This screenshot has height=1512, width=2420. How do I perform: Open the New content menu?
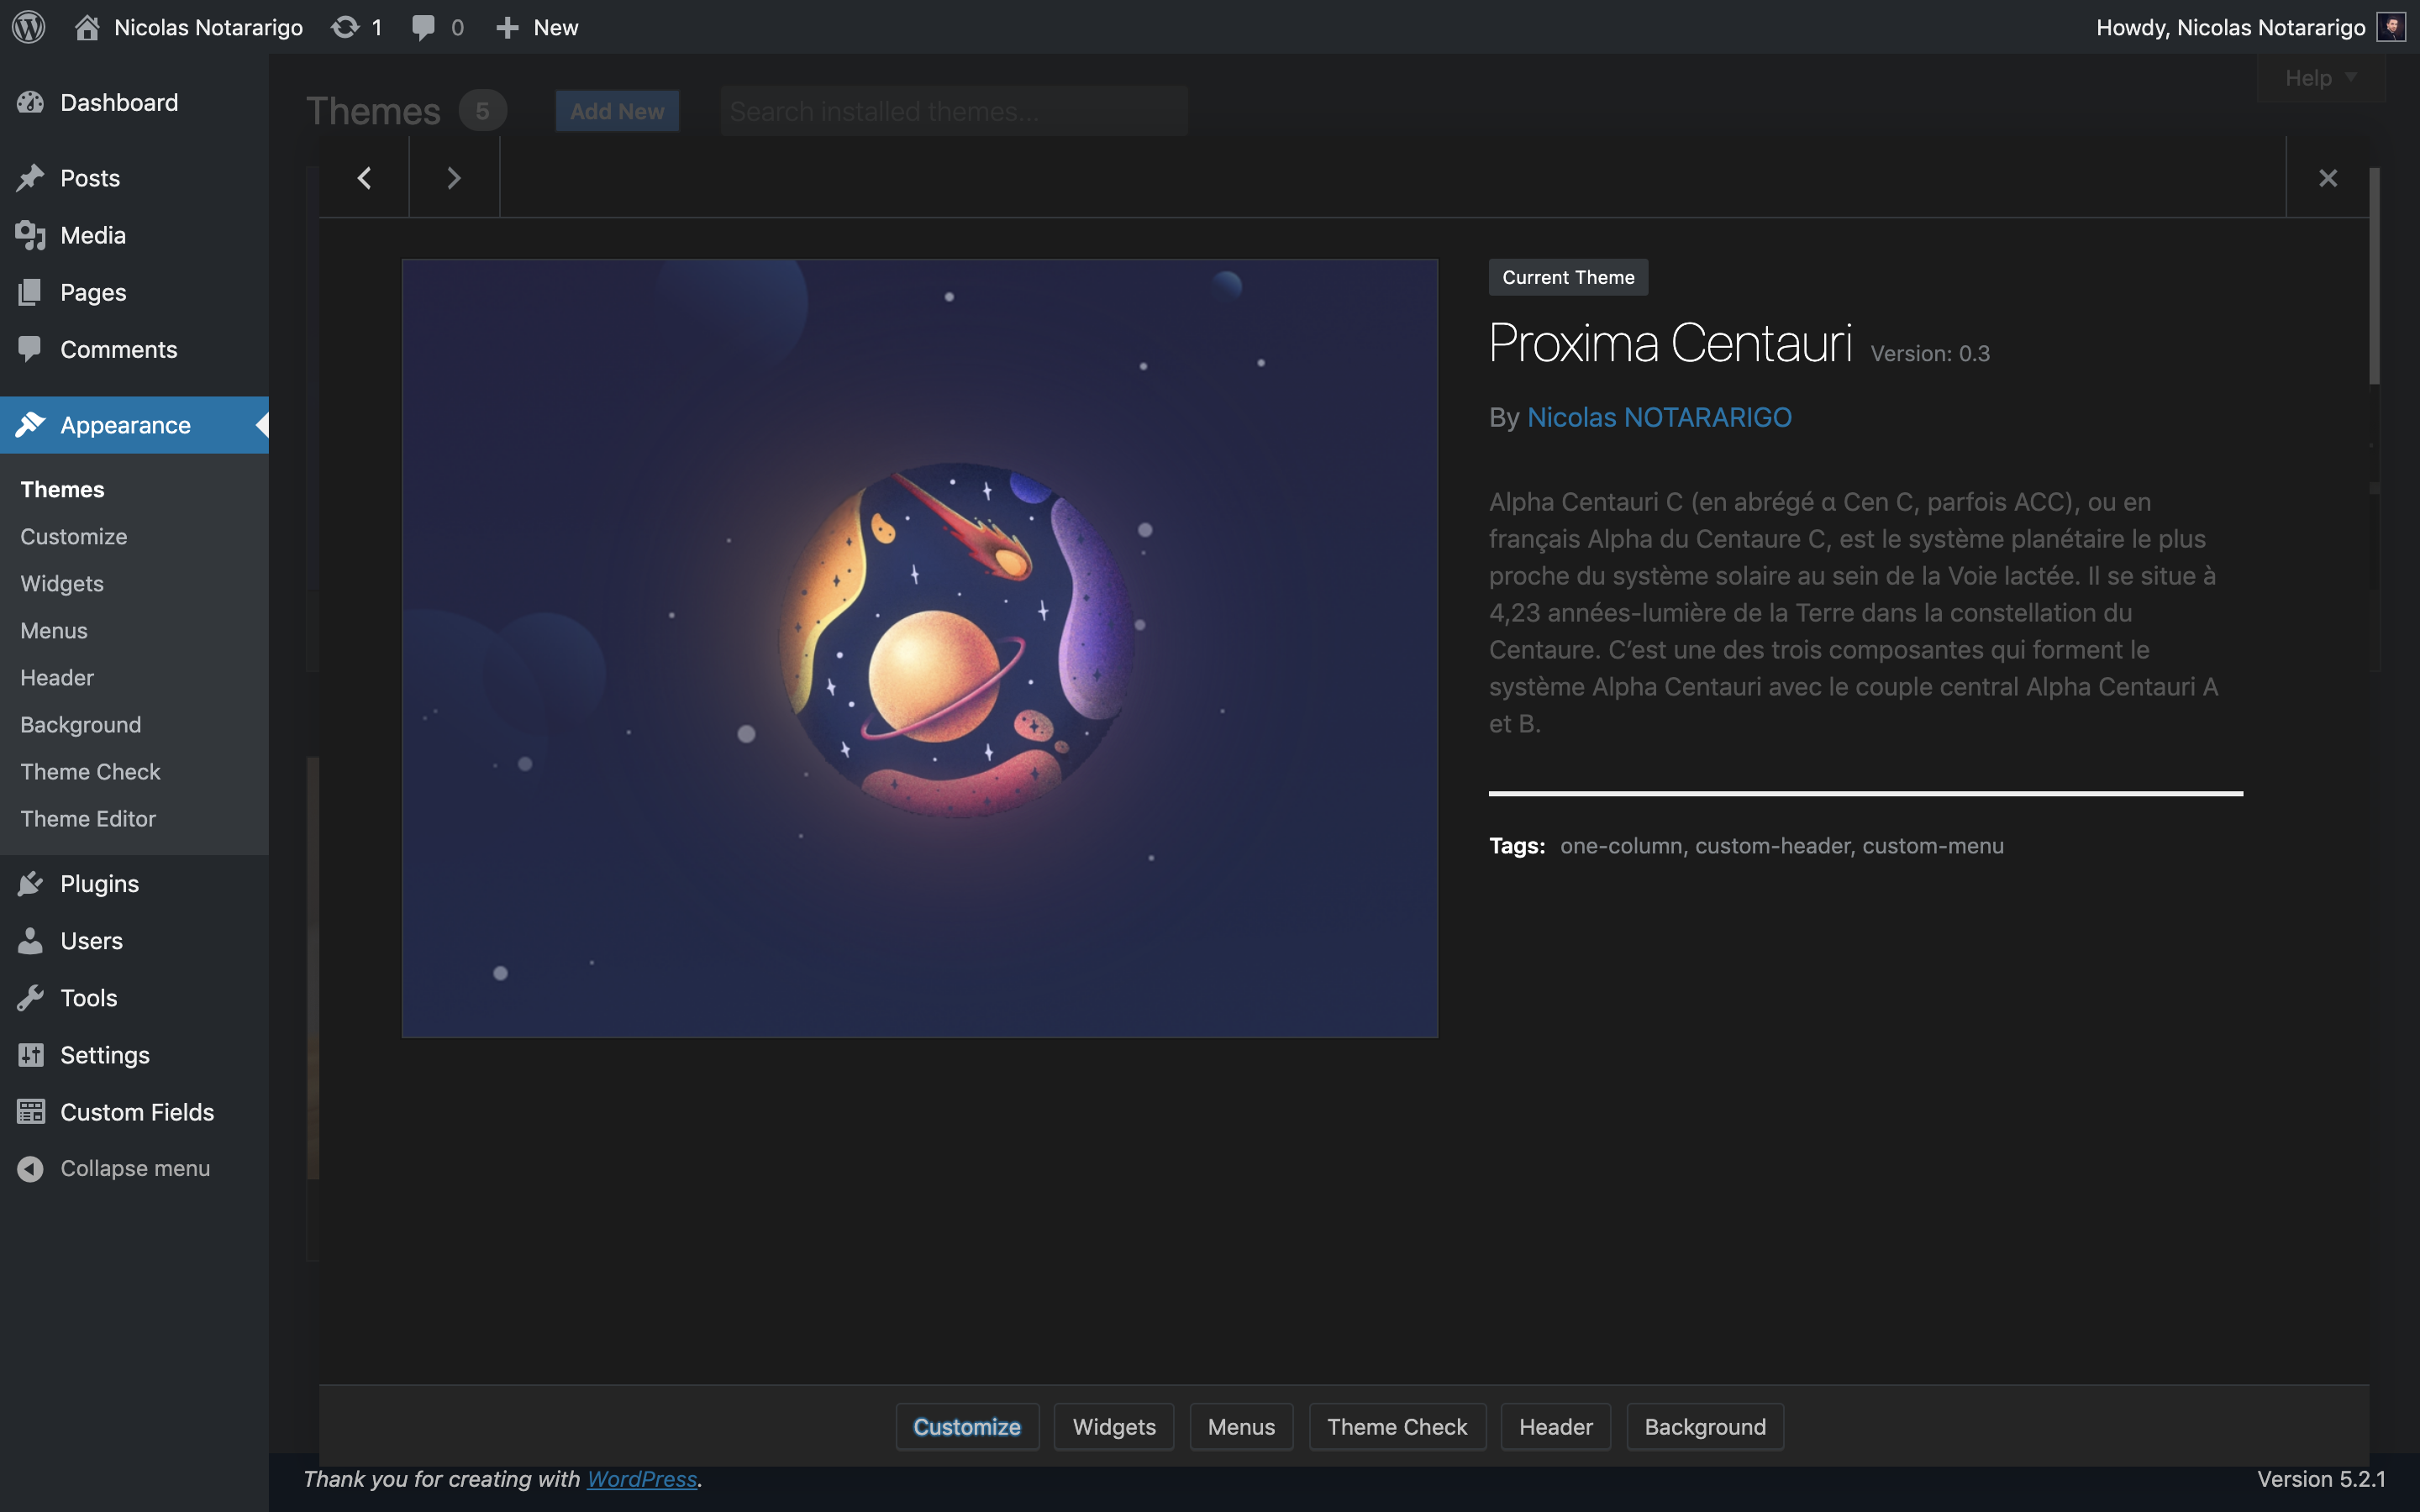click(x=537, y=27)
